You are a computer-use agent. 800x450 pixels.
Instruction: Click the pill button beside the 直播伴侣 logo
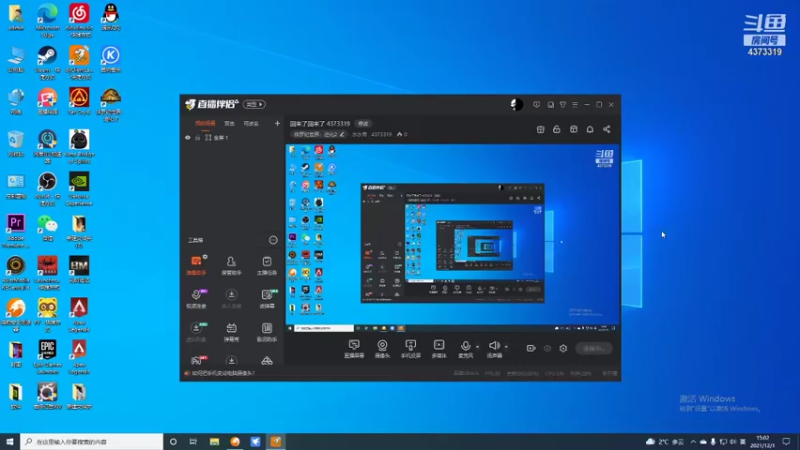click(x=254, y=105)
